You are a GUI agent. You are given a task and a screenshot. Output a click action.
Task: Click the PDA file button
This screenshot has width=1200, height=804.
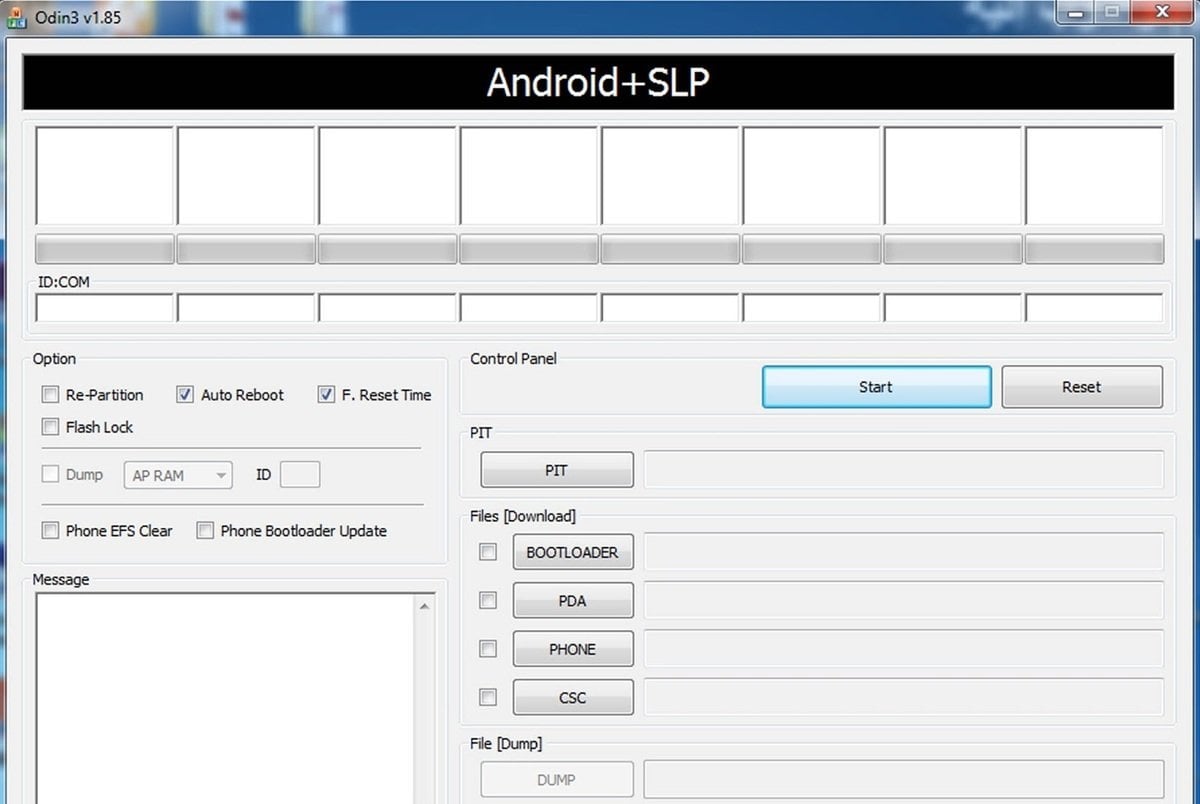(x=573, y=601)
